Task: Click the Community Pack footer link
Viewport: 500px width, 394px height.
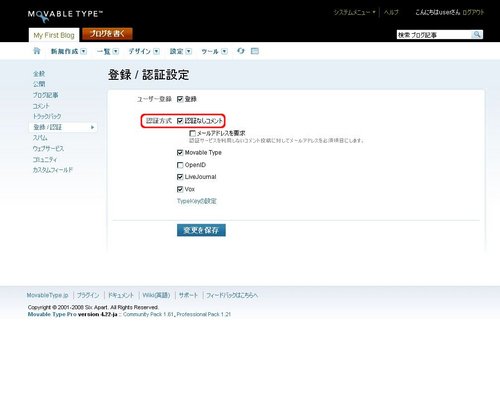Action: click(x=148, y=314)
